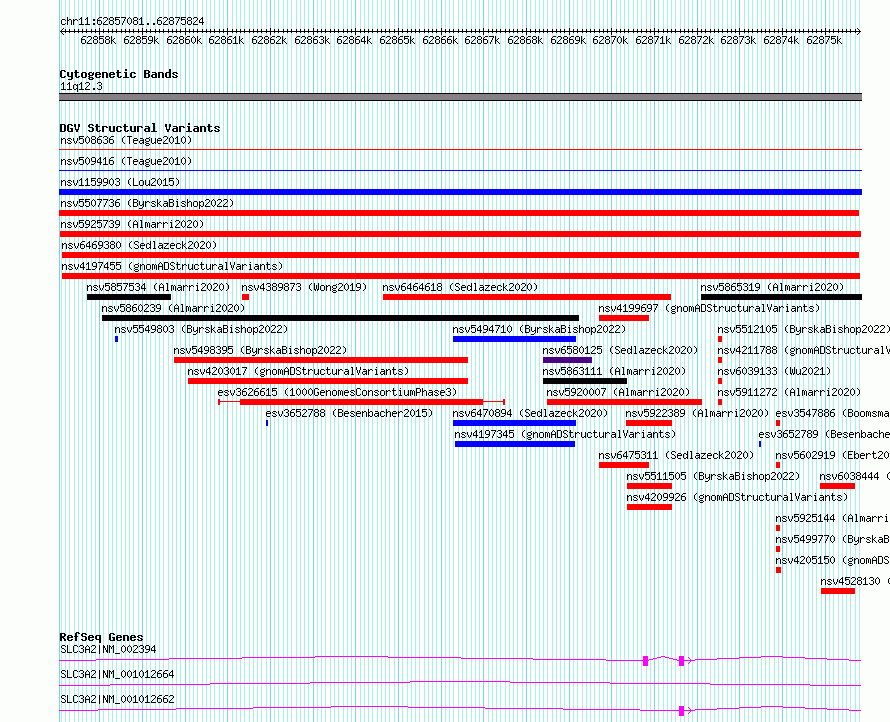
Task: Select esv3626615 1000Genomes variant bar
Action: coord(362,402)
